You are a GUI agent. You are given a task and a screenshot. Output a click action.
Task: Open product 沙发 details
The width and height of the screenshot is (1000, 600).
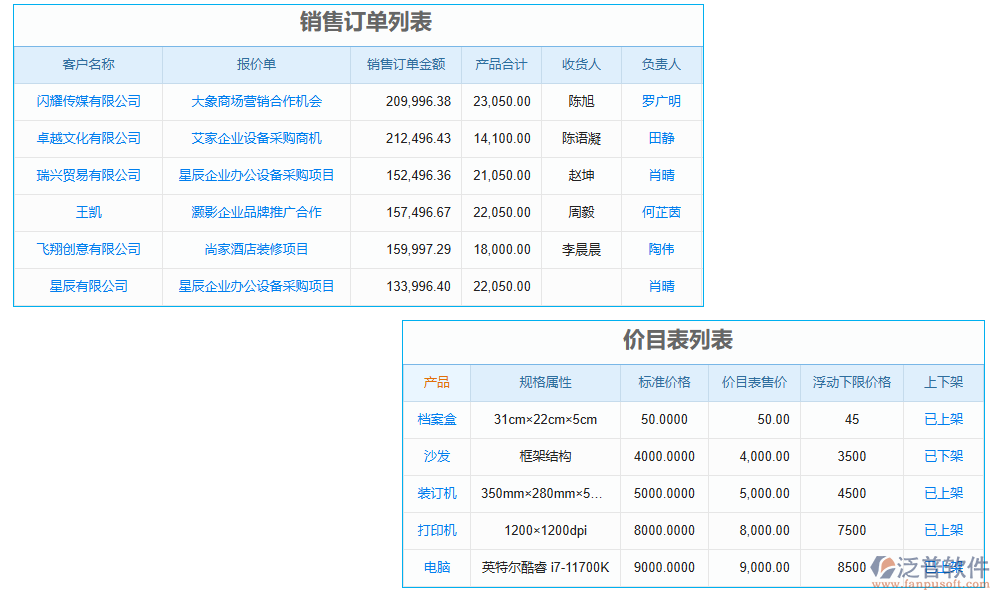click(436, 456)
